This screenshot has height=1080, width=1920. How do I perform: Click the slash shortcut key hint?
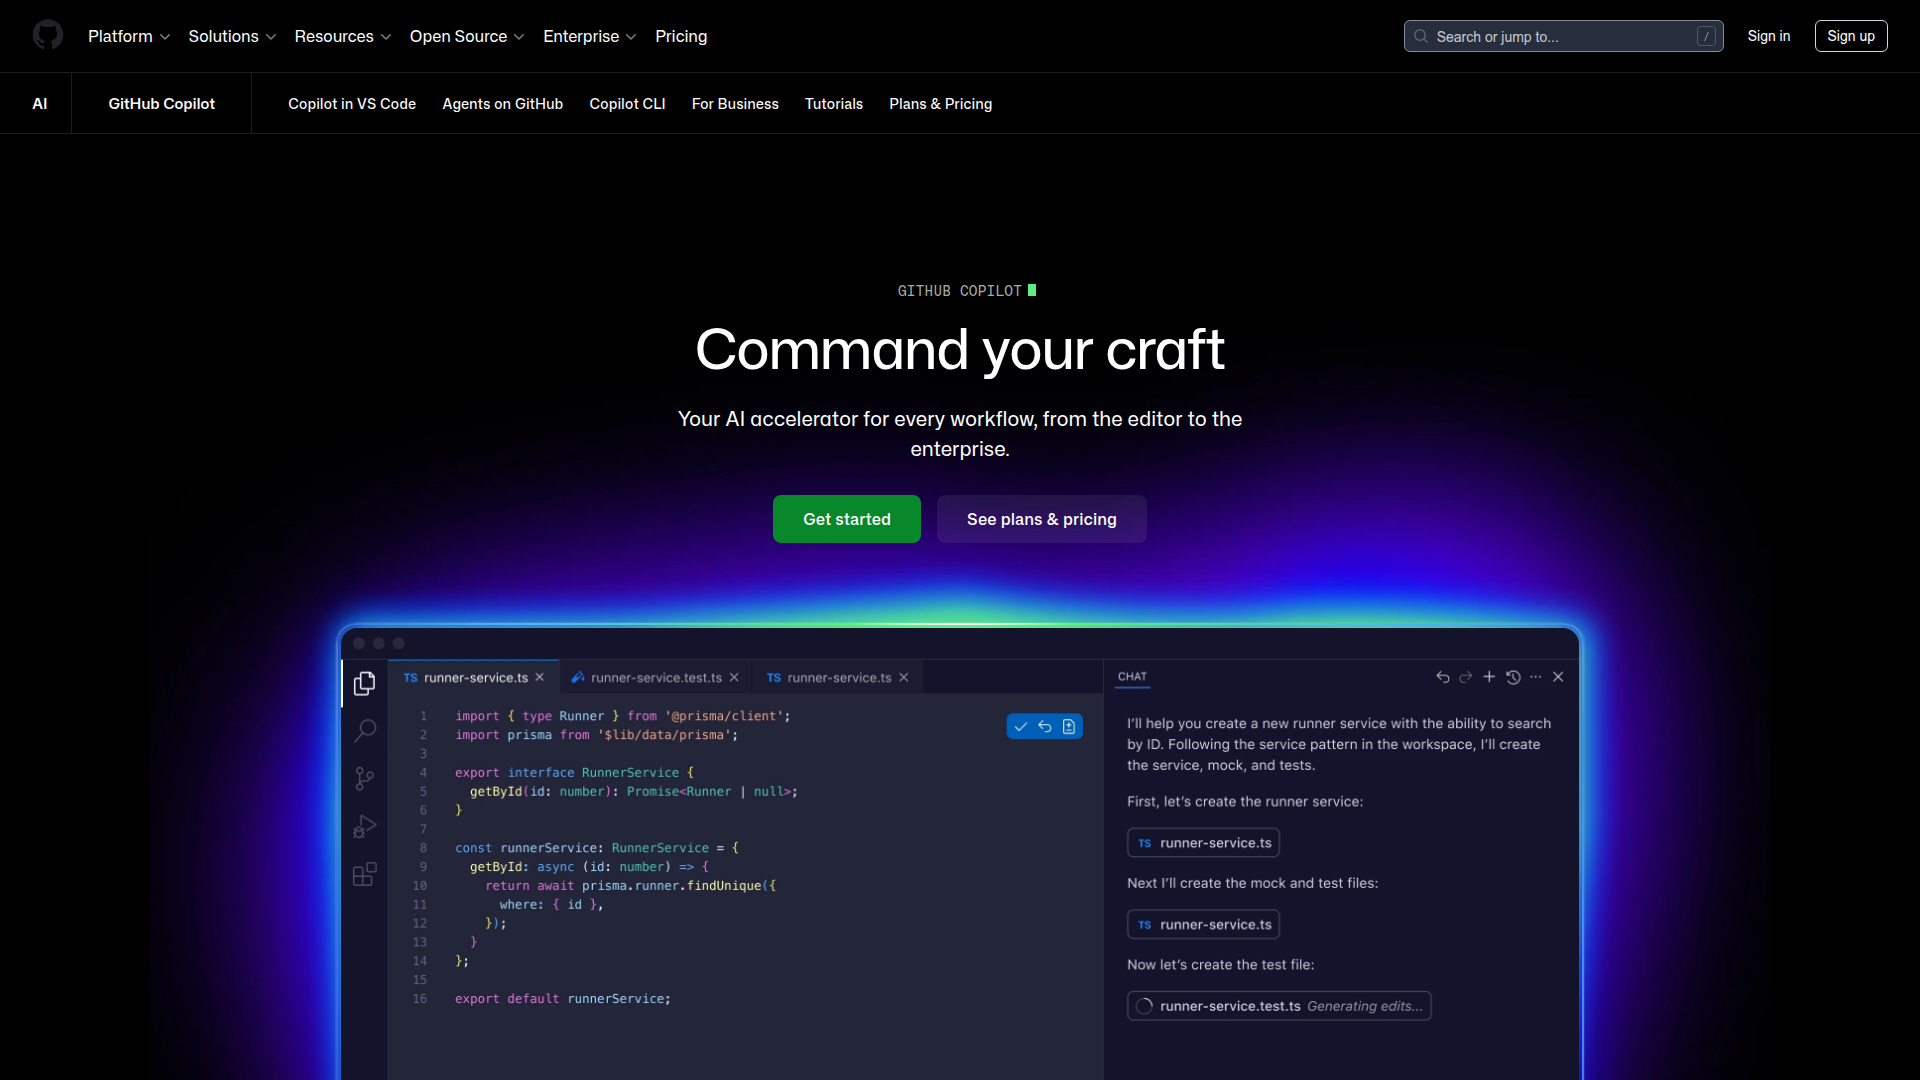1706,36
